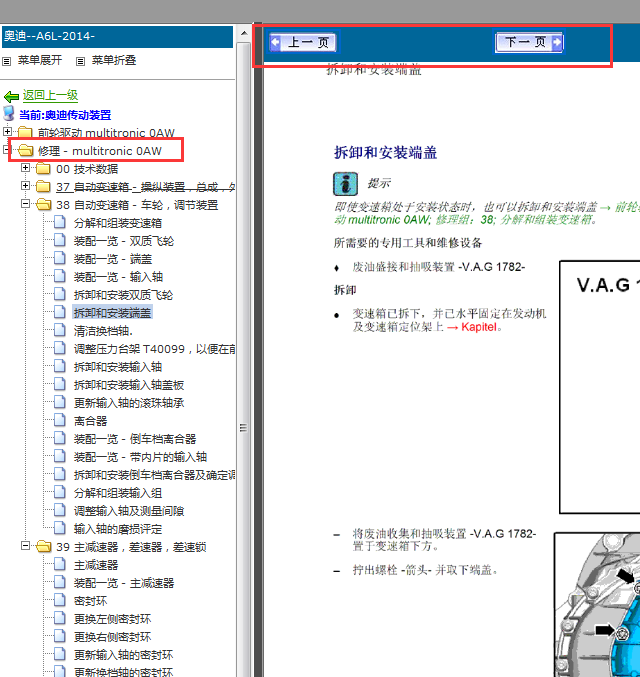Screen dimensions: 640x677
Task: Open 更新输入轴的密封环 page
Action: [x=123, y=655]
